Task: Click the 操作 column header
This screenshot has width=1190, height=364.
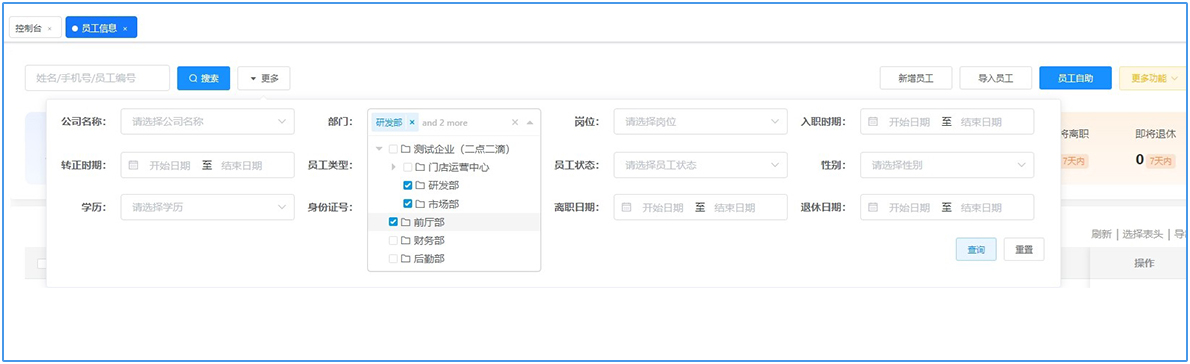Action: pos(1144,263)
